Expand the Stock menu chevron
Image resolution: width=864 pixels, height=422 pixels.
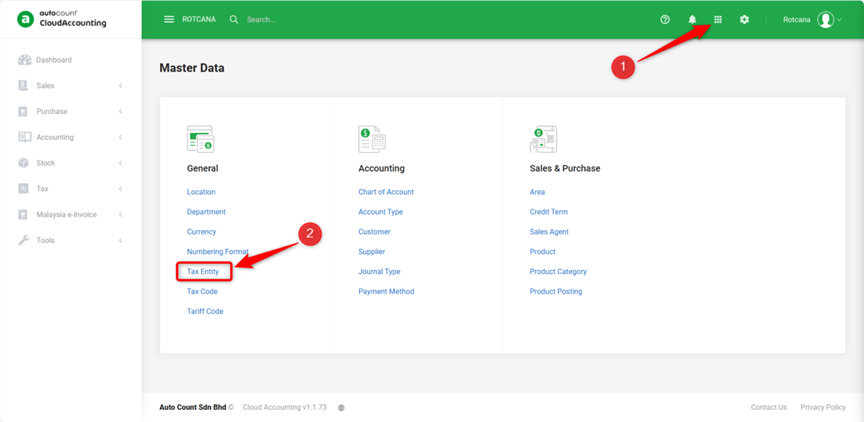(120, 163)
